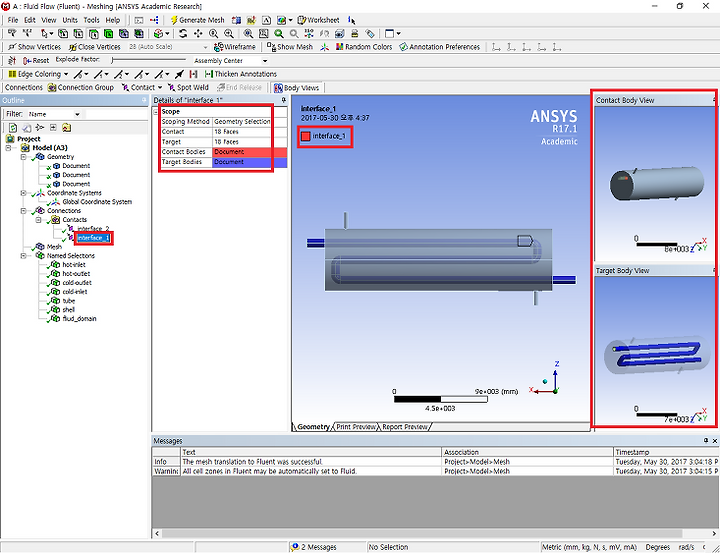Select the Face selection filter icon
Image resolution: width=720 pixels, height=553 pixels.
(93, 34)
